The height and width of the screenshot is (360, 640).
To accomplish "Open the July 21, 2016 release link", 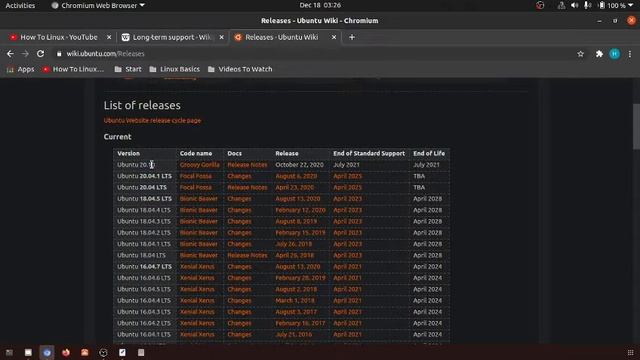I will pos(293,334).
